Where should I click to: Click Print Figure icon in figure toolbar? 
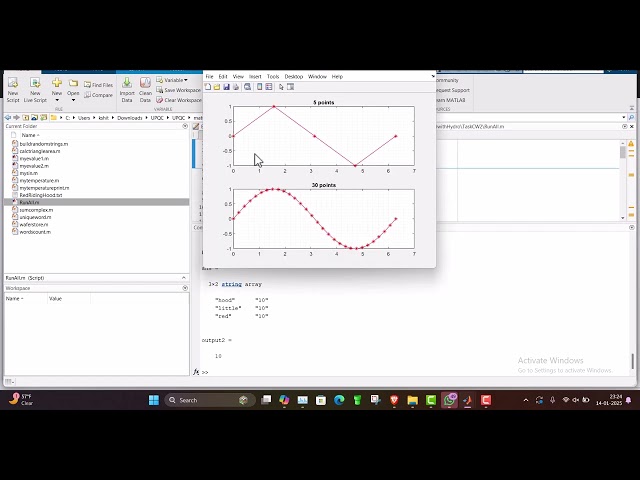(236, 87)
